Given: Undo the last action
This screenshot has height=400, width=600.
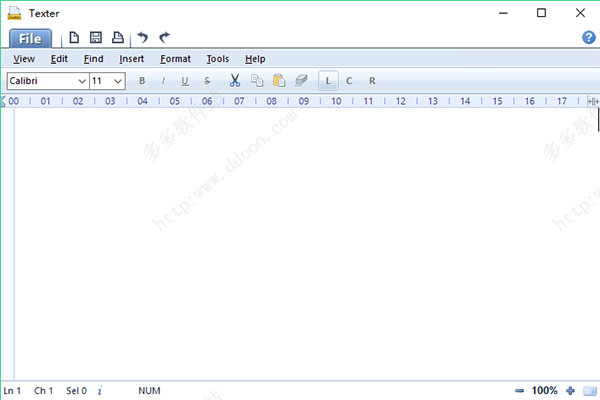Looking at the screenshot, I should (x=143, y=38).
